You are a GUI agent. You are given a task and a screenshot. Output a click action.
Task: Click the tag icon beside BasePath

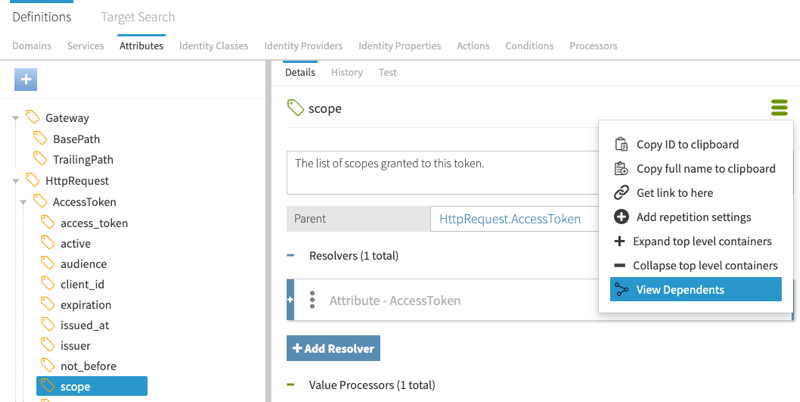pyautogui.click(x=40, y=139)
